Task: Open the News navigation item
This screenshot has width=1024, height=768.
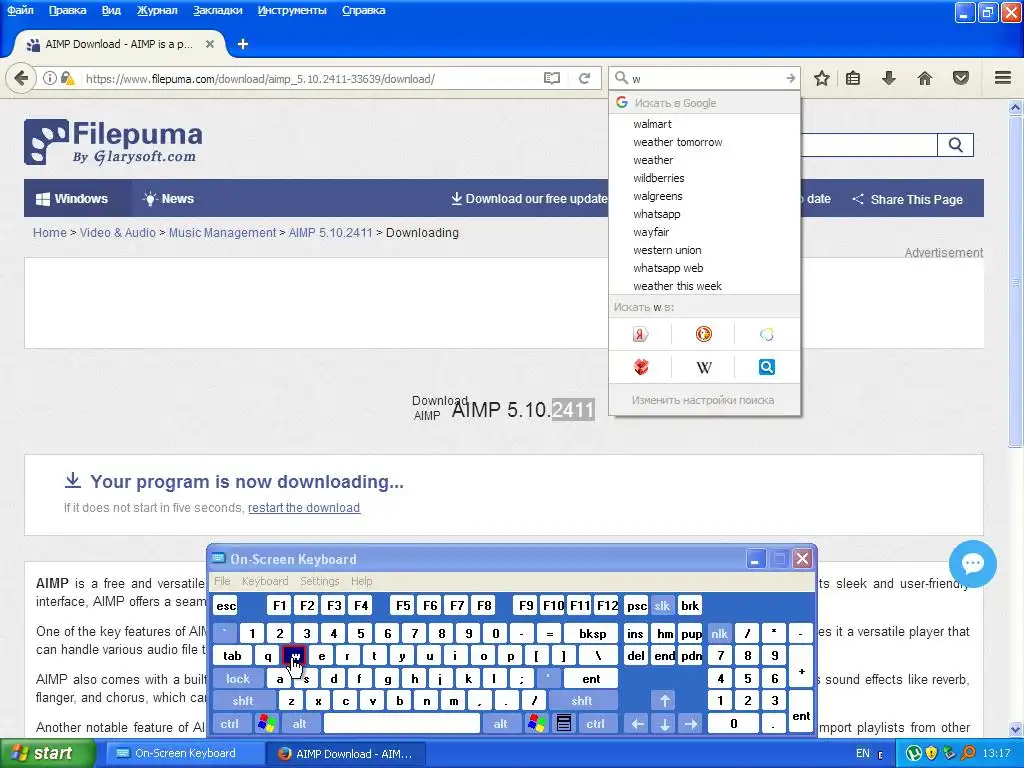Action: tap(168, 199)
